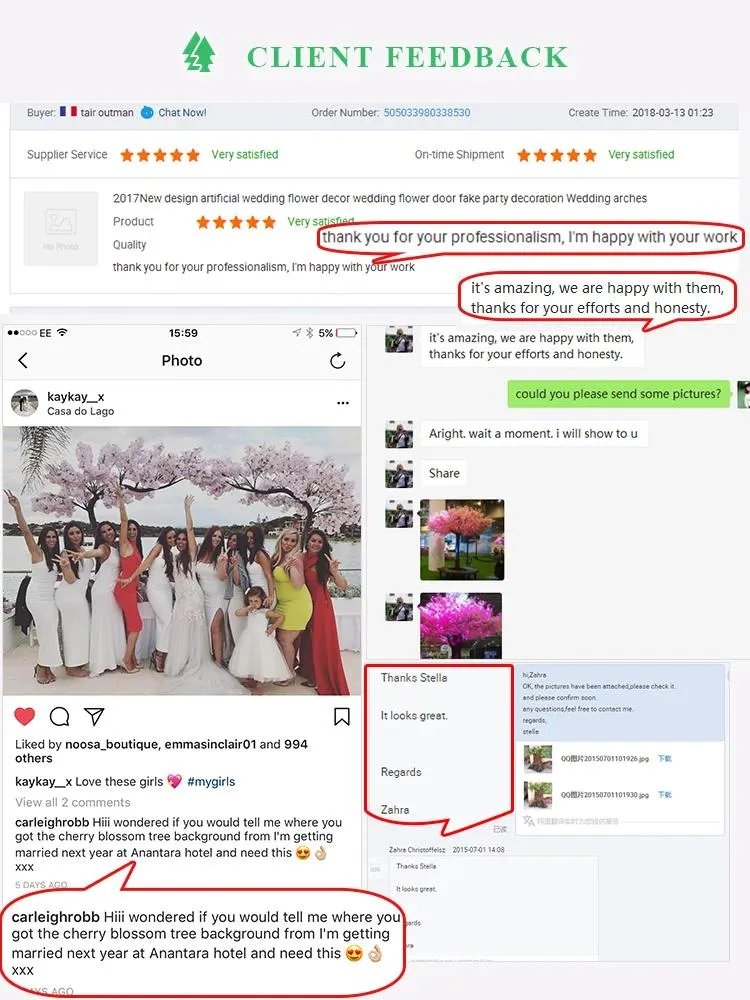Open kaykay__x profile picture

point(25,403)
